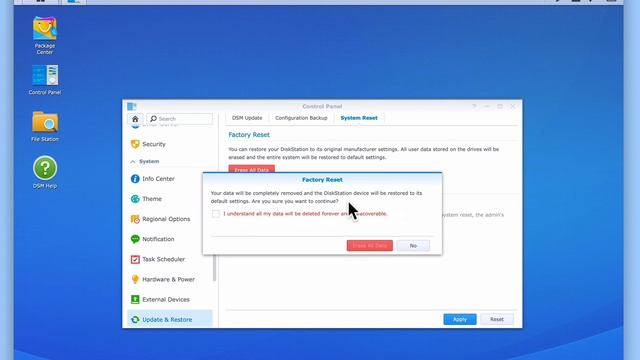Screen dimensions: 640x360
Task: Click the Control Panel home icon
Action: coord(135,119)
